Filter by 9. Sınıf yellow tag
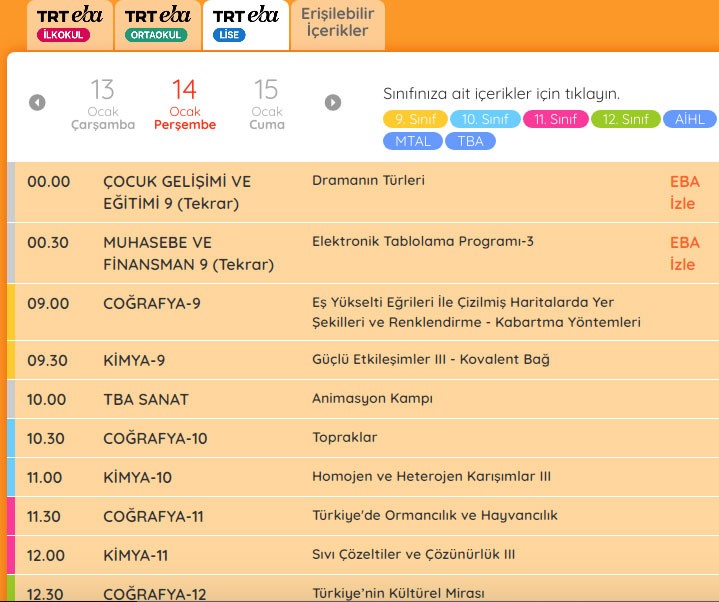Image resolution: width=719 pixels, height=602 pixels. coord(414,119)
